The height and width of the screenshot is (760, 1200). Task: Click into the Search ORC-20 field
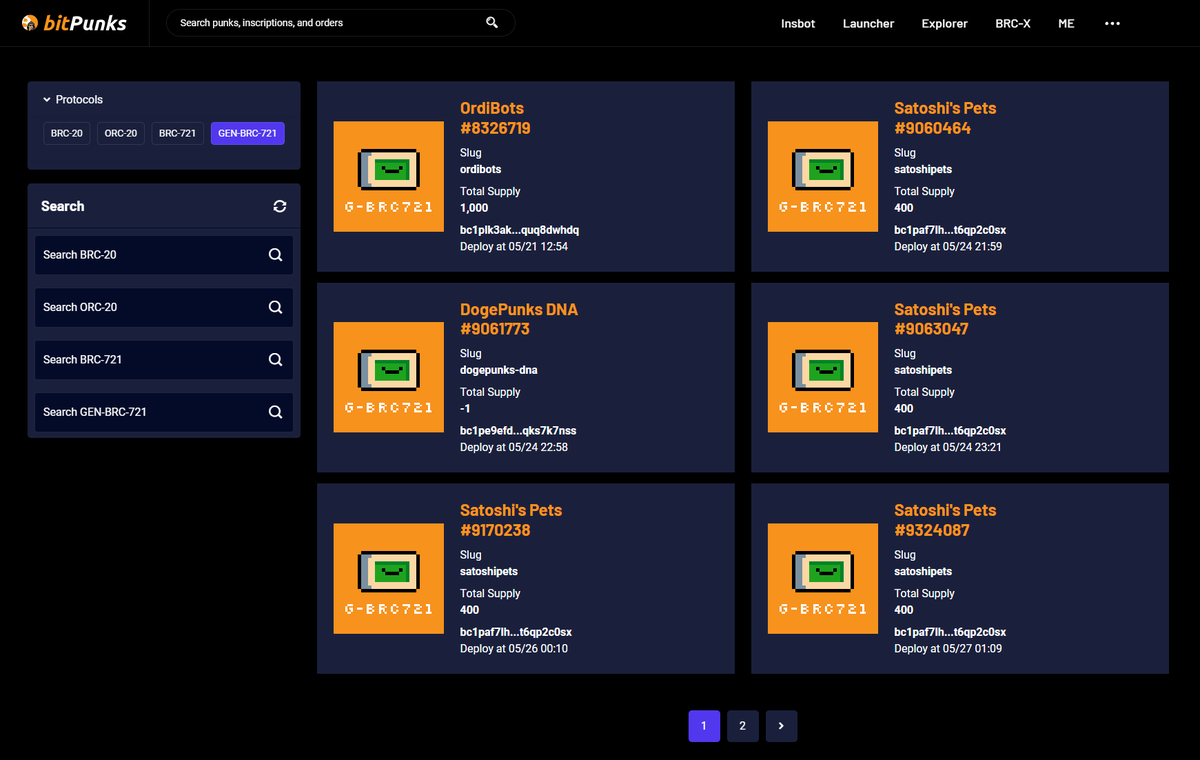point(164,307)
